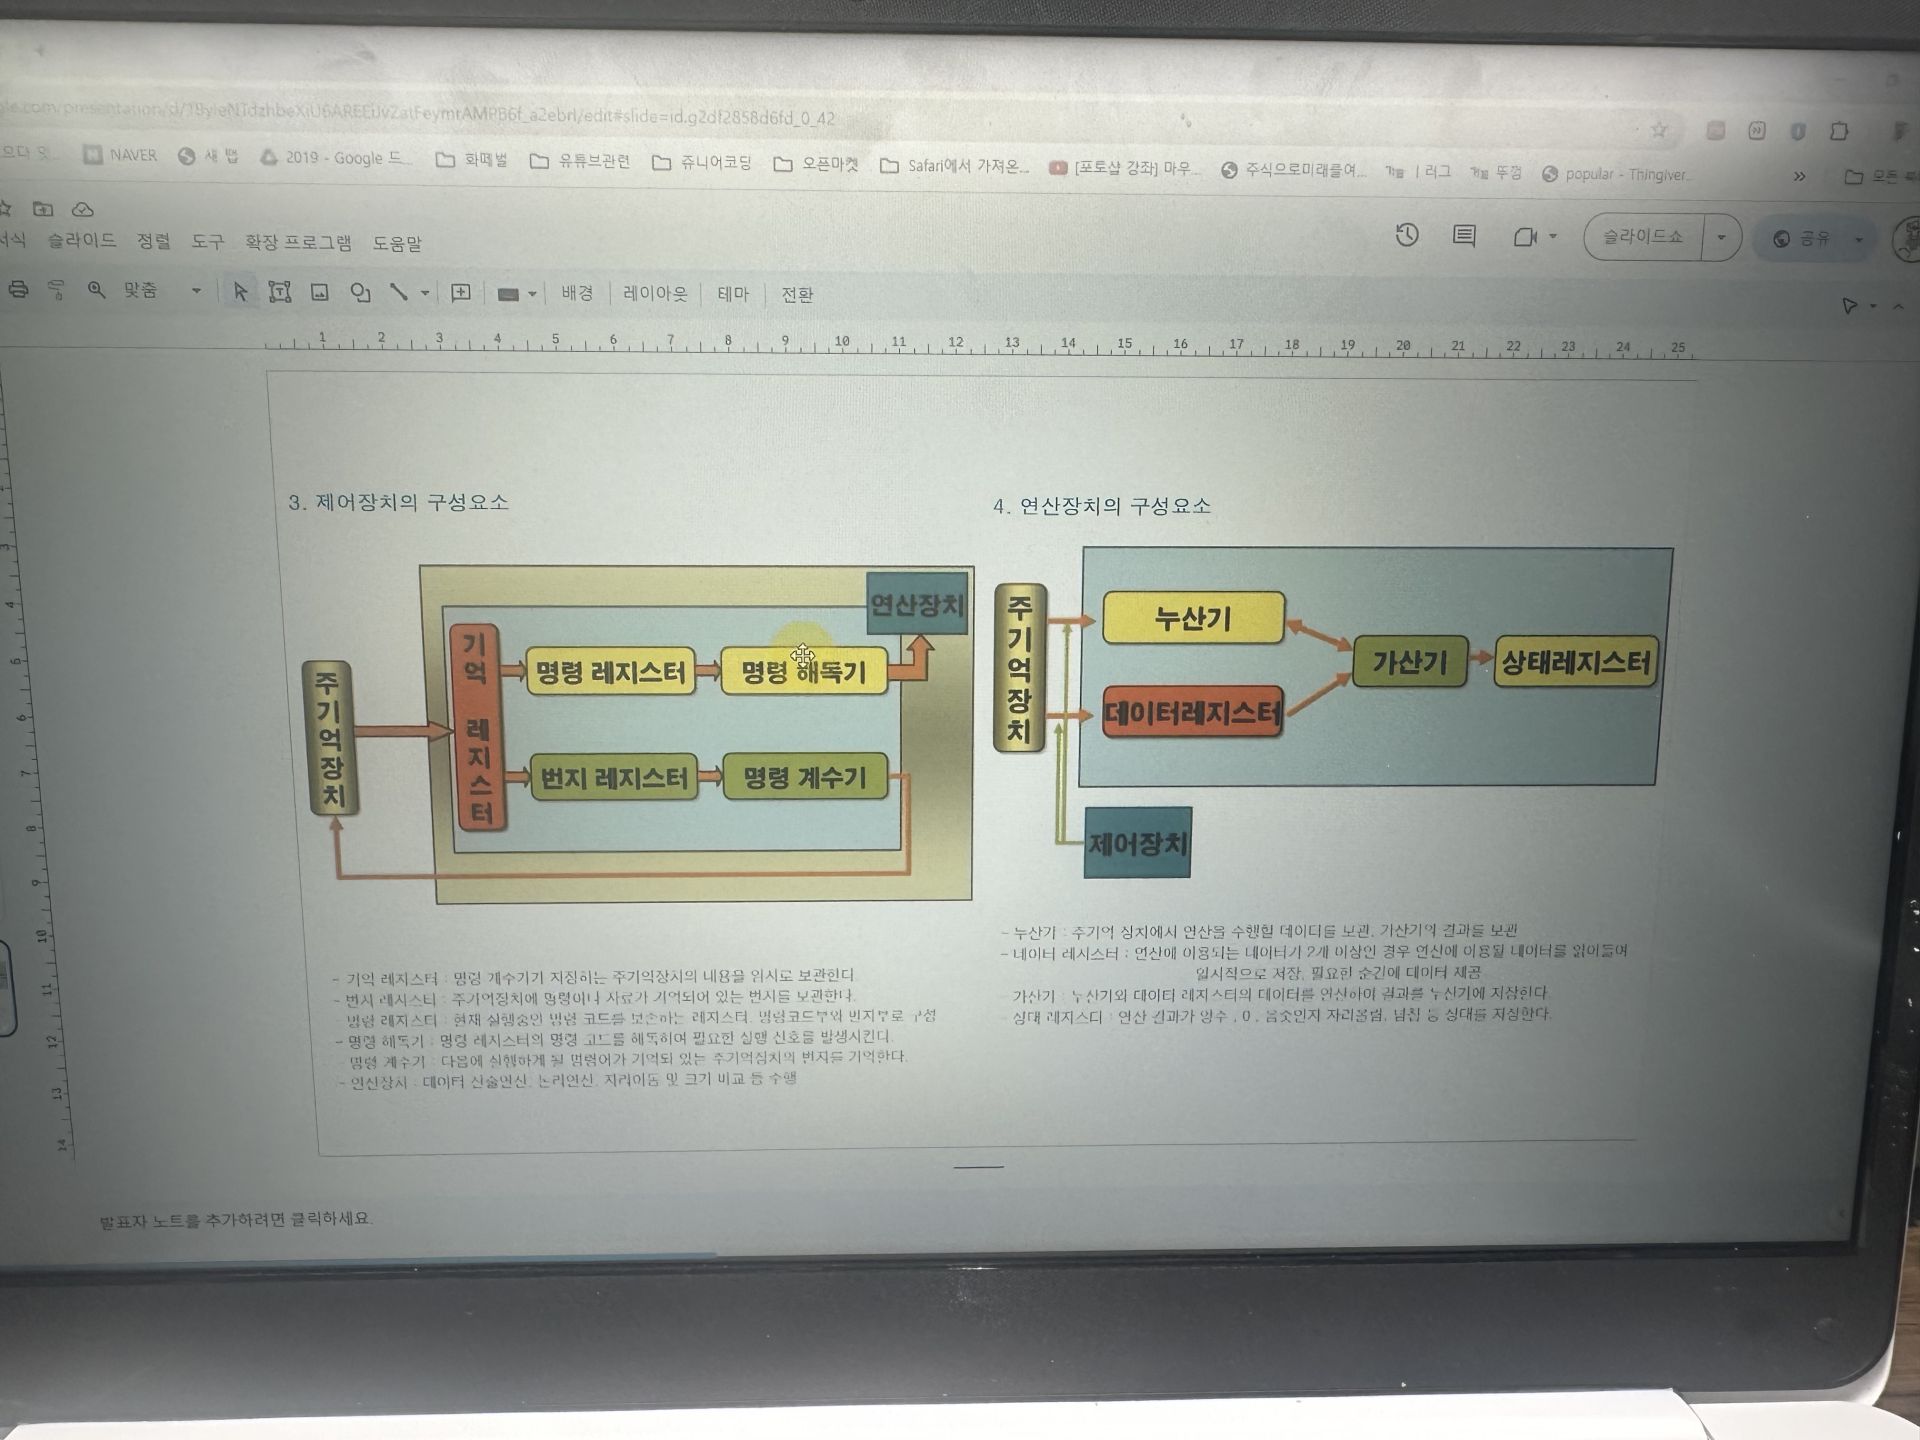The image size is (1920, 1440).
Task: Click the add comment plus icon
Action: coord(461,292)
